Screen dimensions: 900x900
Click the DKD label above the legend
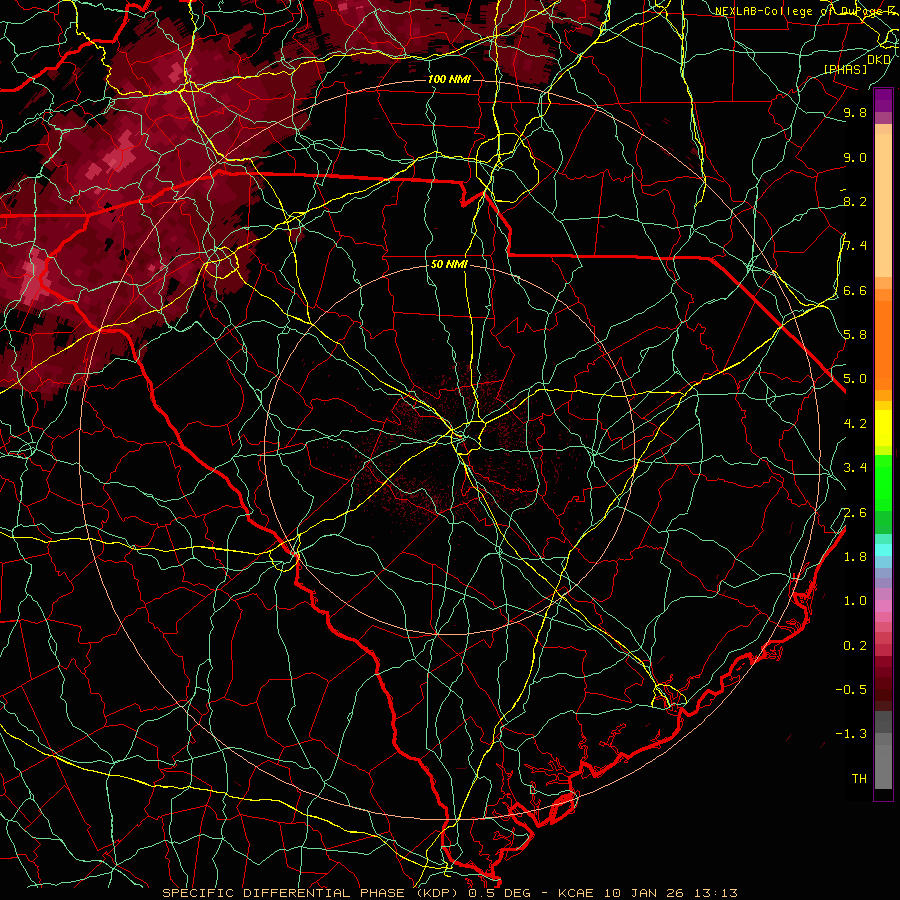878,60
